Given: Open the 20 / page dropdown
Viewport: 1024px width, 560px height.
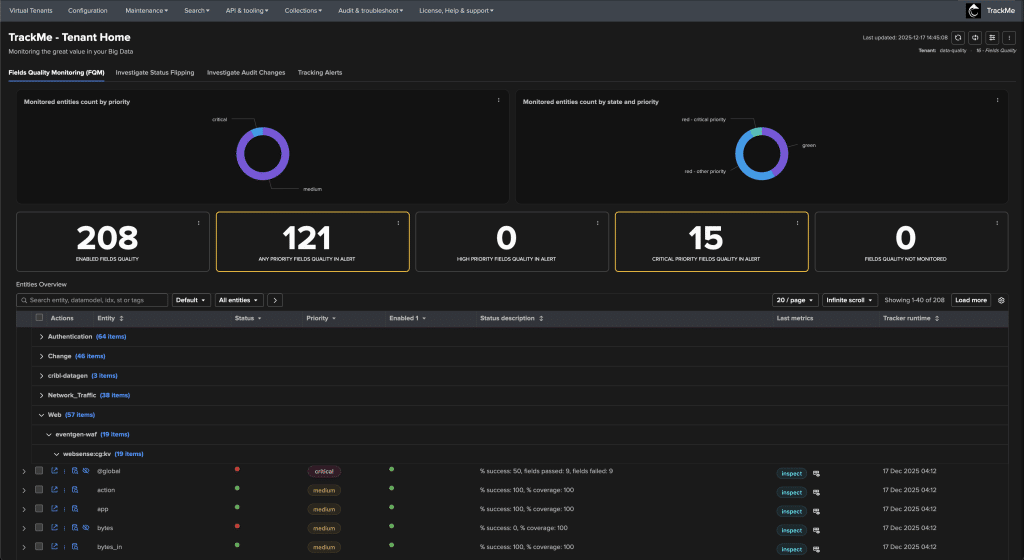Looking at the screenshot, I should tap(795, 300).
